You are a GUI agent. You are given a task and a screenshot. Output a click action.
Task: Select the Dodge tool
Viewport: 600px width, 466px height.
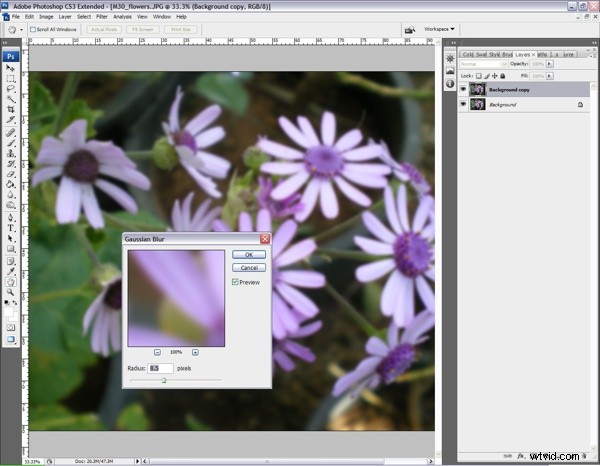(10, 205)
